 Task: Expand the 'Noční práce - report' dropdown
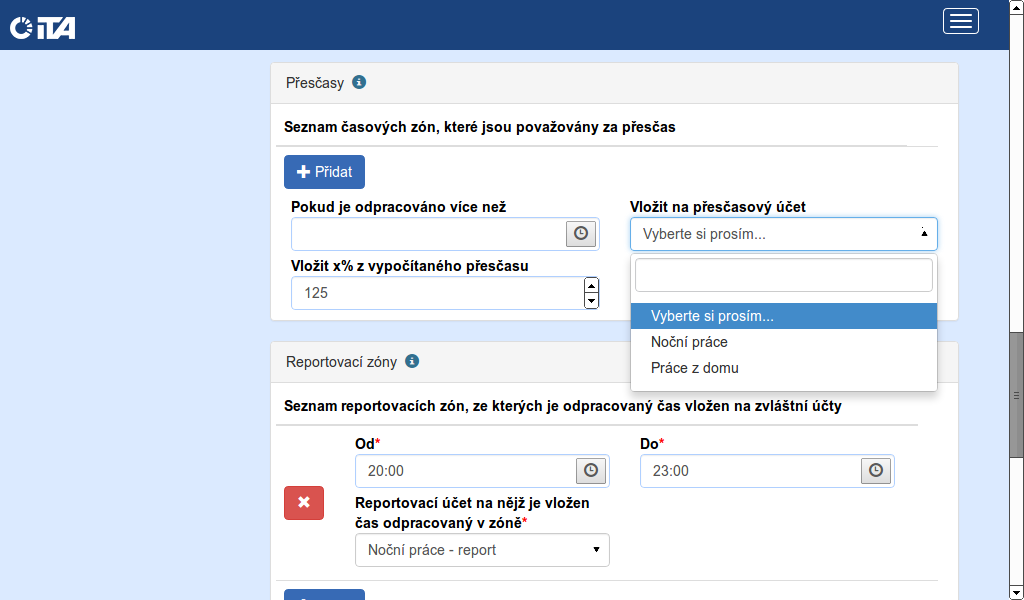click(x=482, y=550)
